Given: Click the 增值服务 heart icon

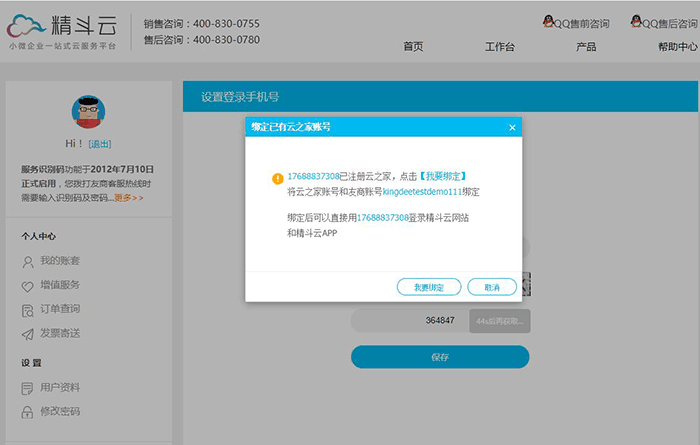Looking at the screenshot, I should tap(28, 286).
